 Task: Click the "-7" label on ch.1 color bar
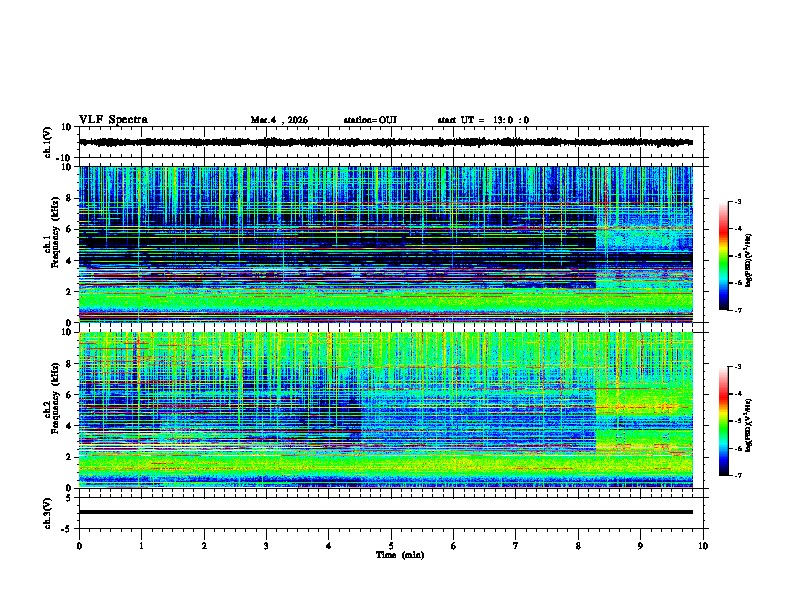737,310
